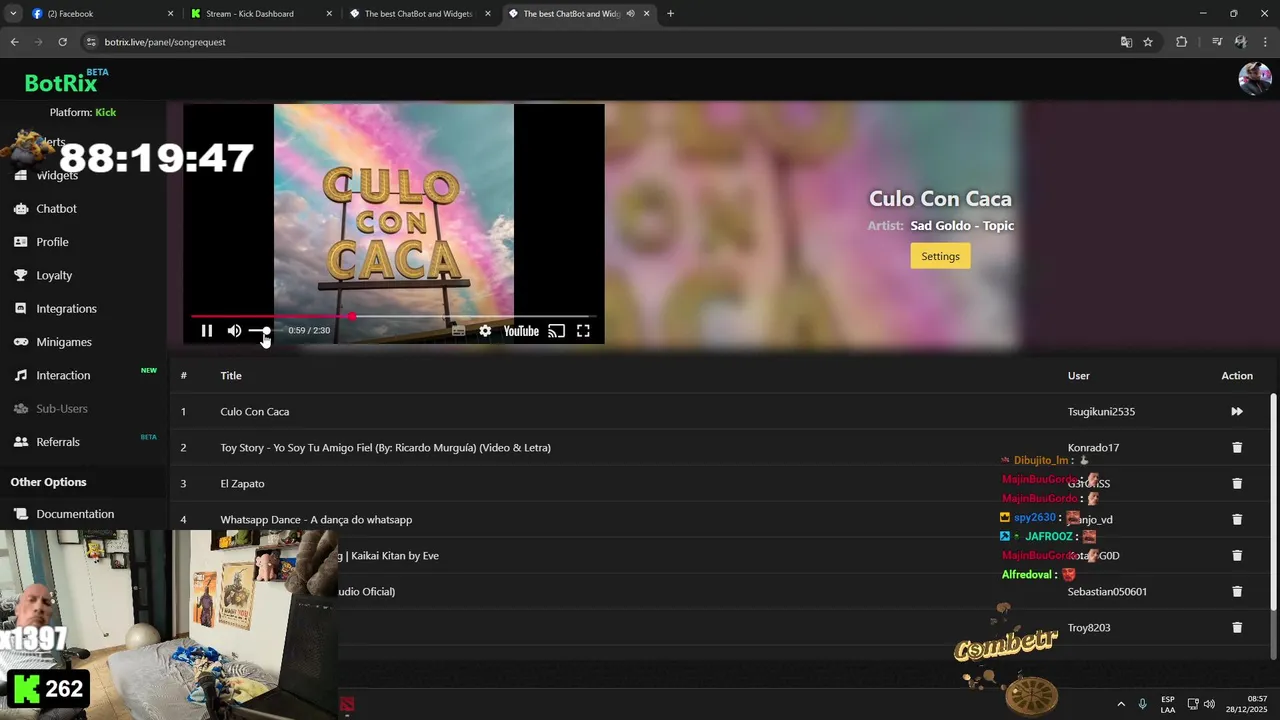Click the yellow Settings button
The width and height of the screenshot is (1280, 720).
click(940, 256)
